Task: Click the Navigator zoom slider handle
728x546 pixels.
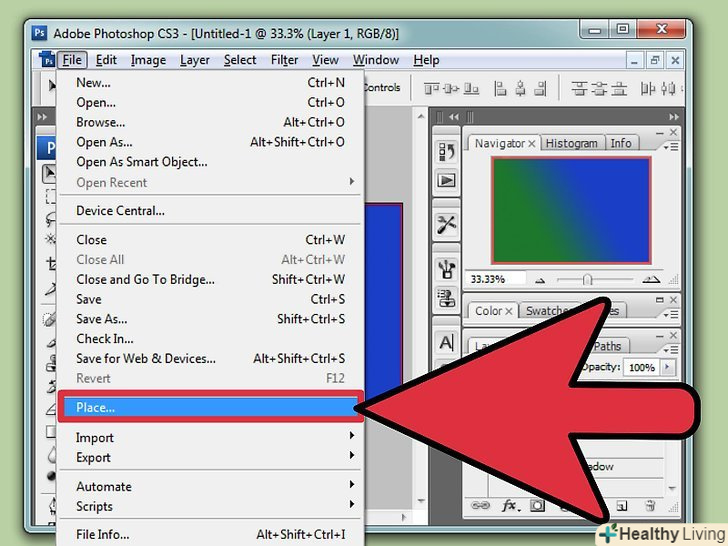Action: click(587, 280)
